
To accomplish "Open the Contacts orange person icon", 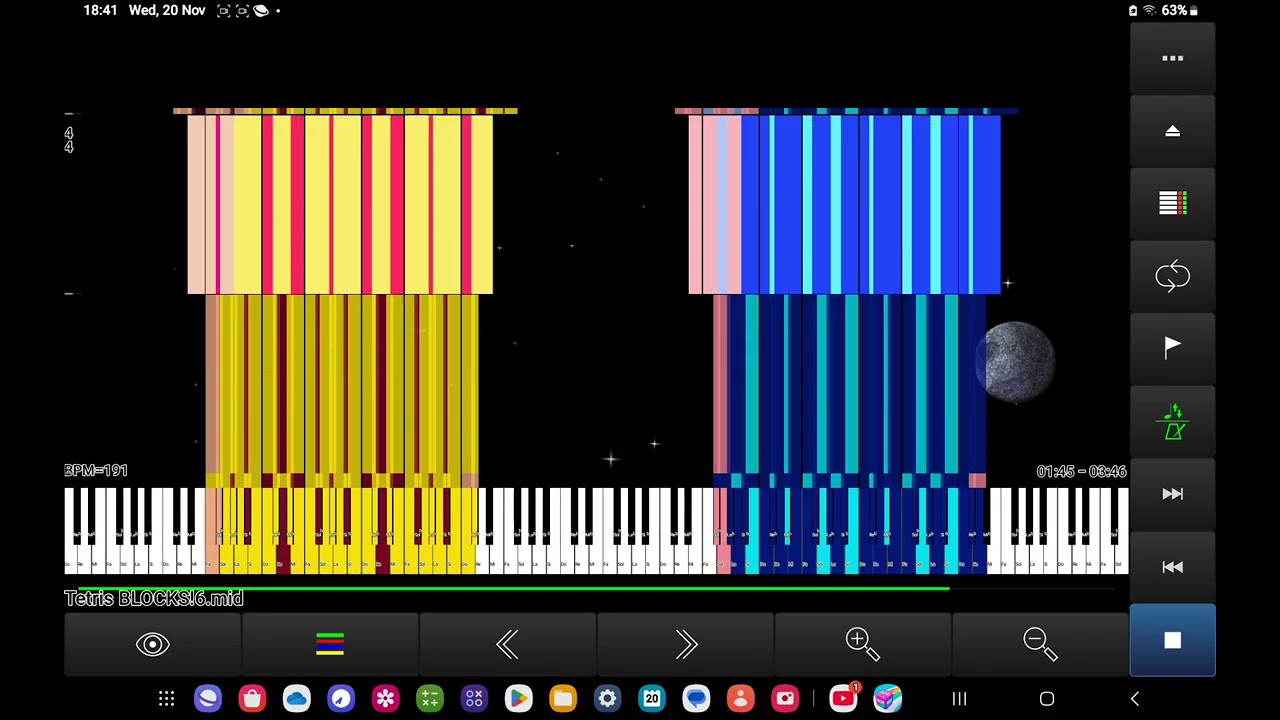I will 740,699.
